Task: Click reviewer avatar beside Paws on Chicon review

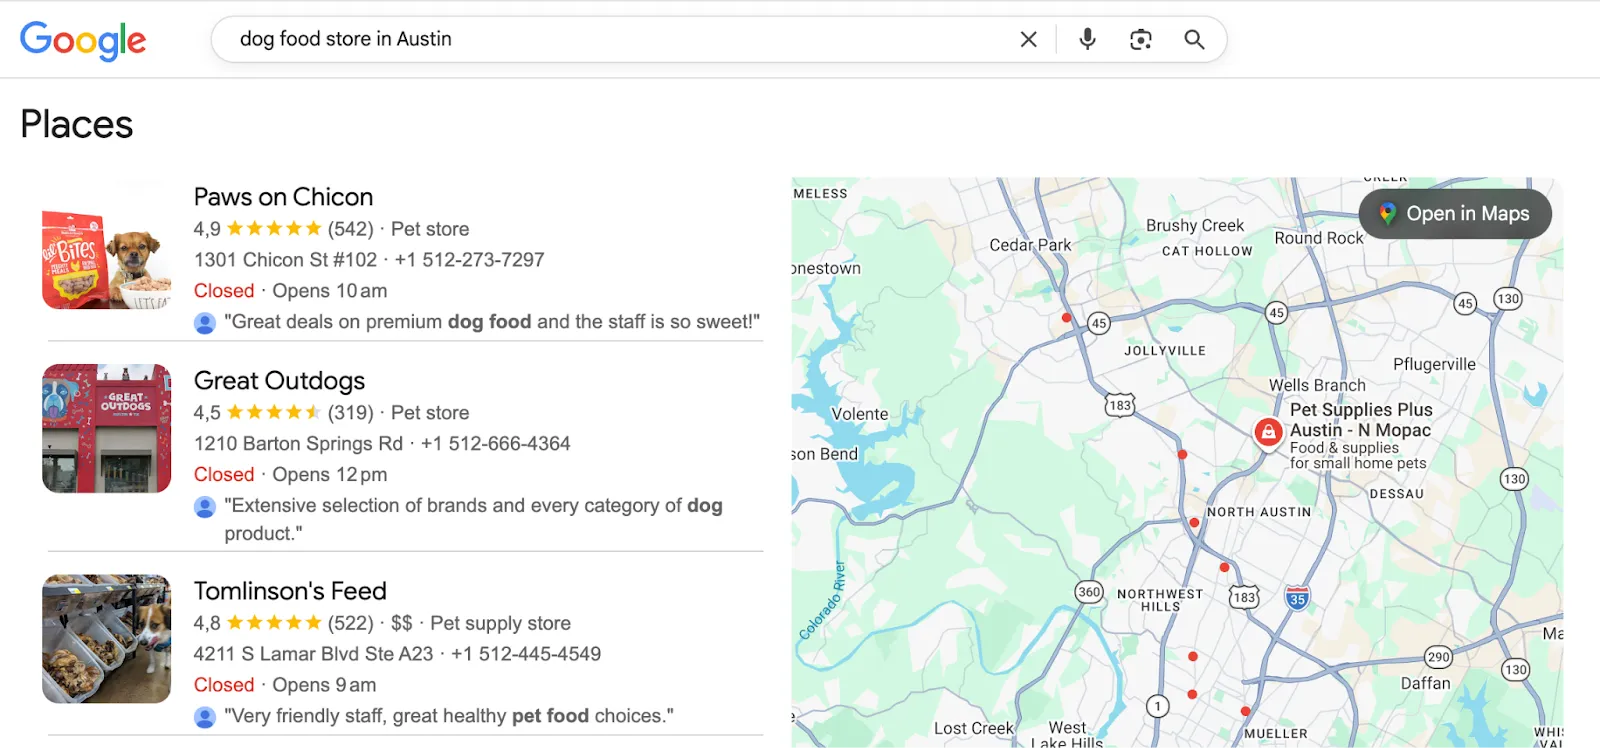Action: pos(205,323)
